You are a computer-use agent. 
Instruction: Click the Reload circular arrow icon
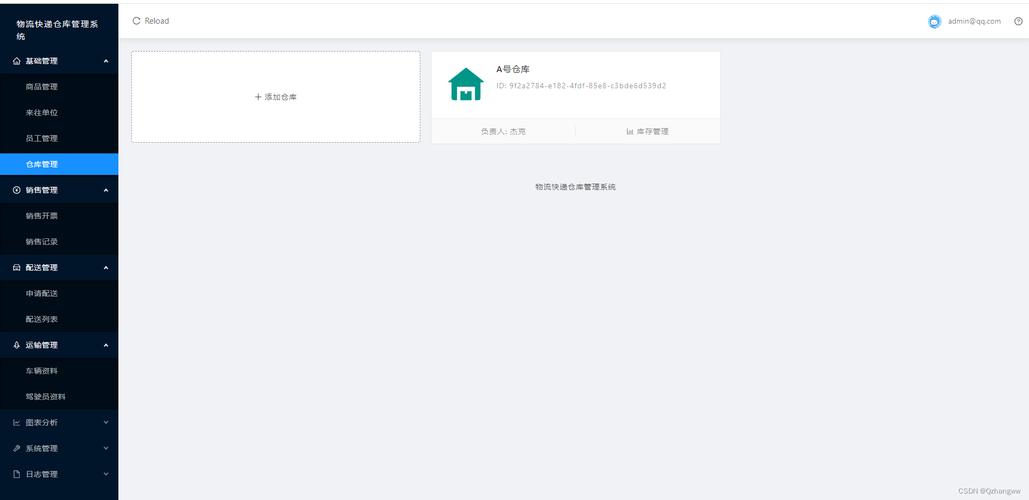coord(136,21)
